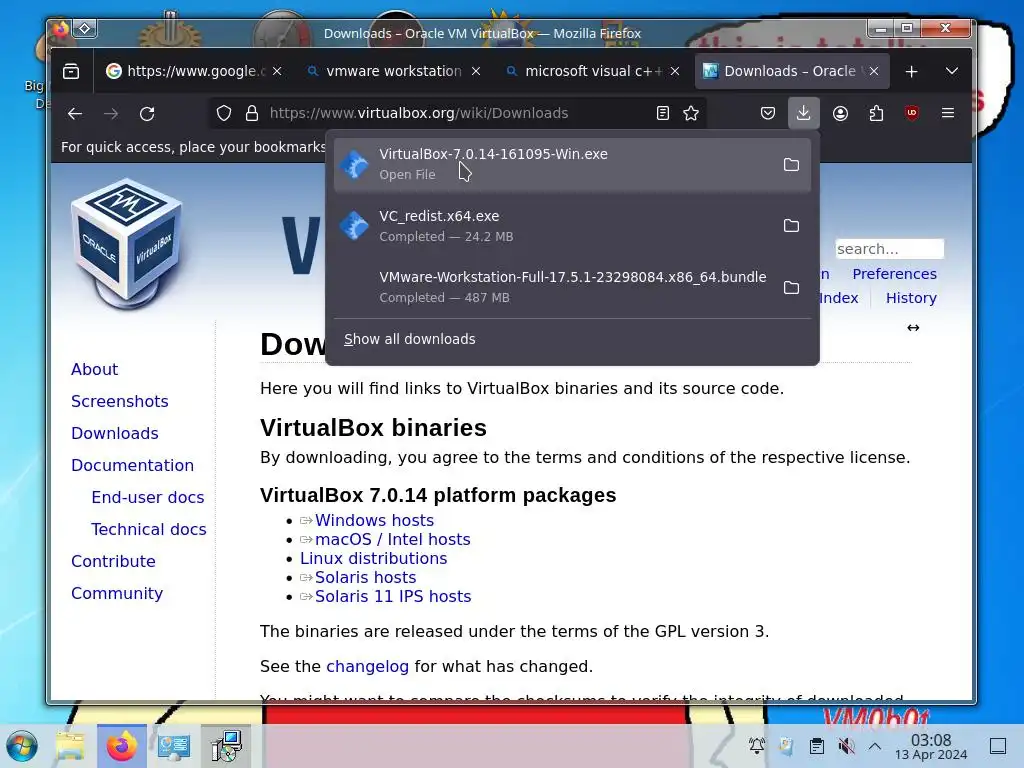Unmute the volume tray icon
1024x768 pixels.
point(846,746)
